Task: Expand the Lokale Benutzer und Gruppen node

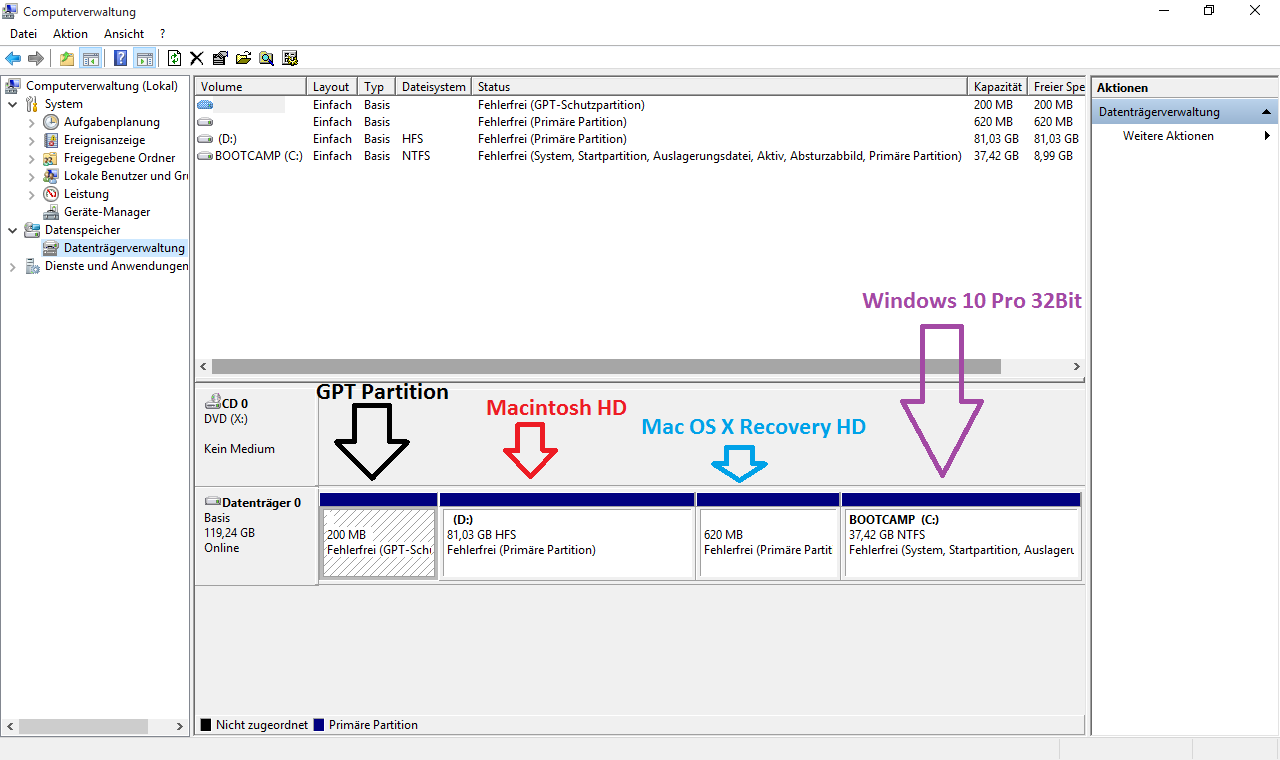Action: pyautogui.click(x=31, y=176)
